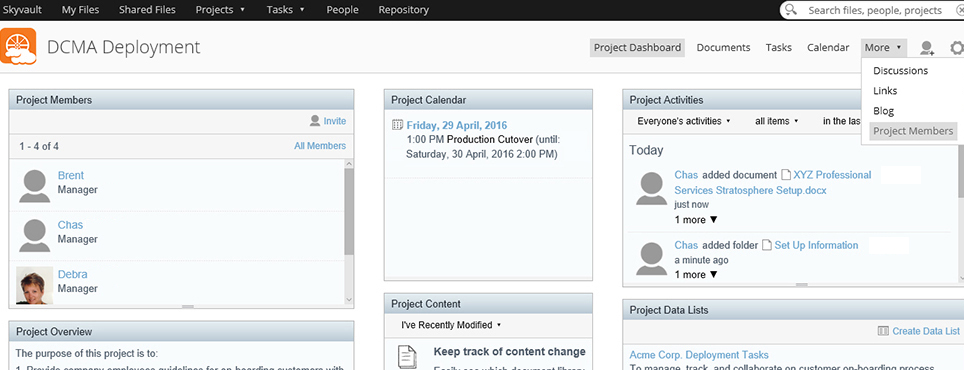Click Chas avatar for added document activity

651,189
